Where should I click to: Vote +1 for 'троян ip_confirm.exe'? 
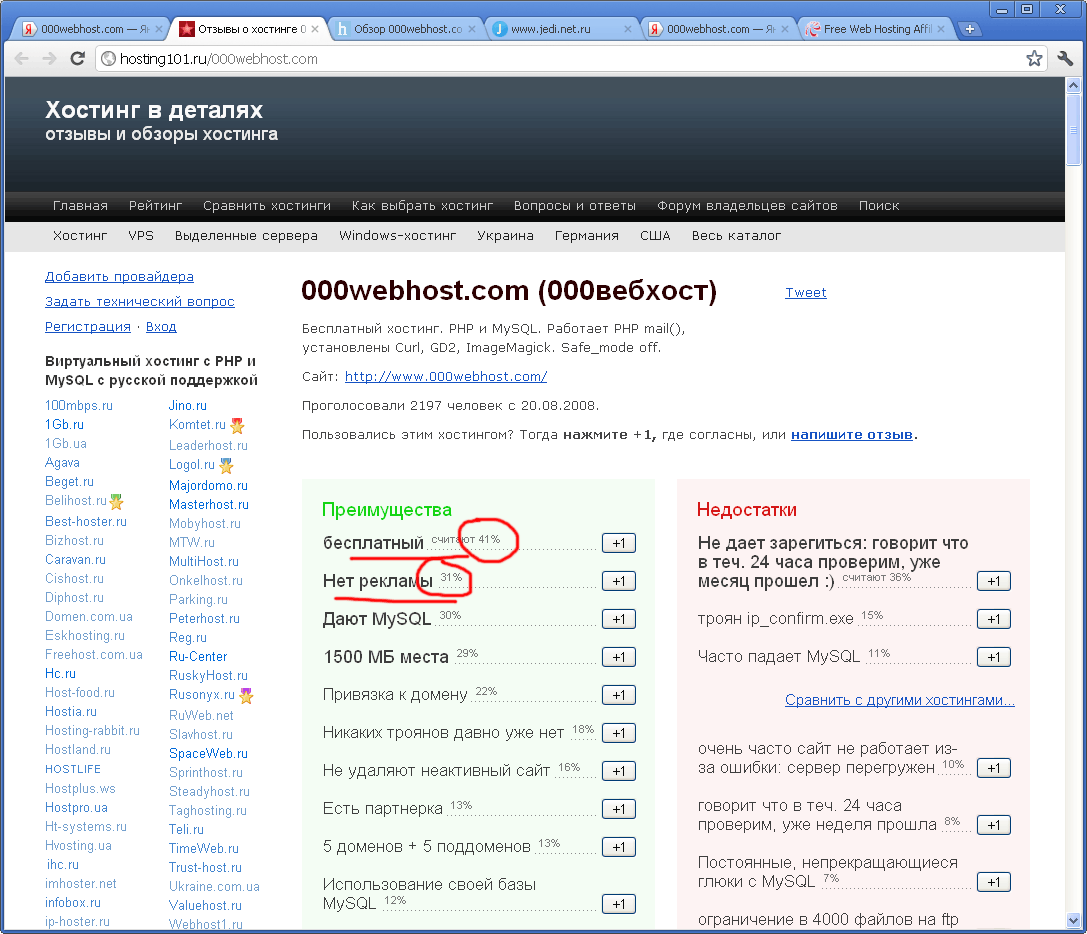pos(994,619)
